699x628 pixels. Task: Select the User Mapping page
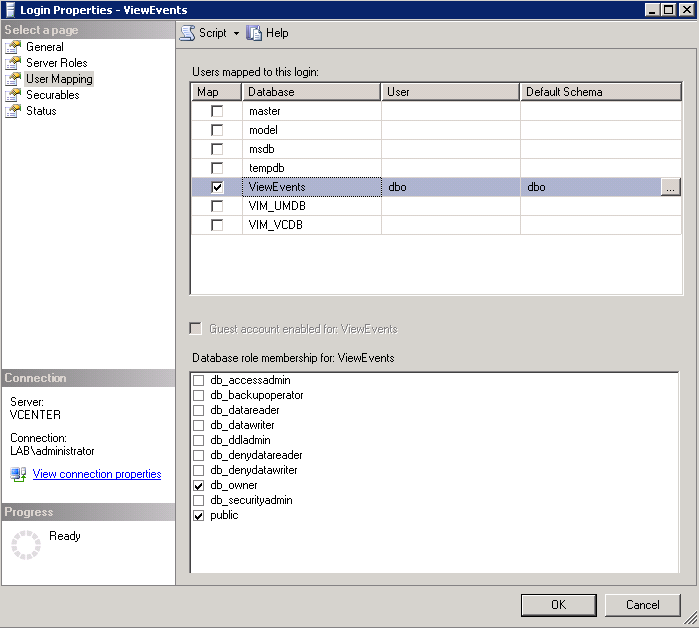[59, 79]
